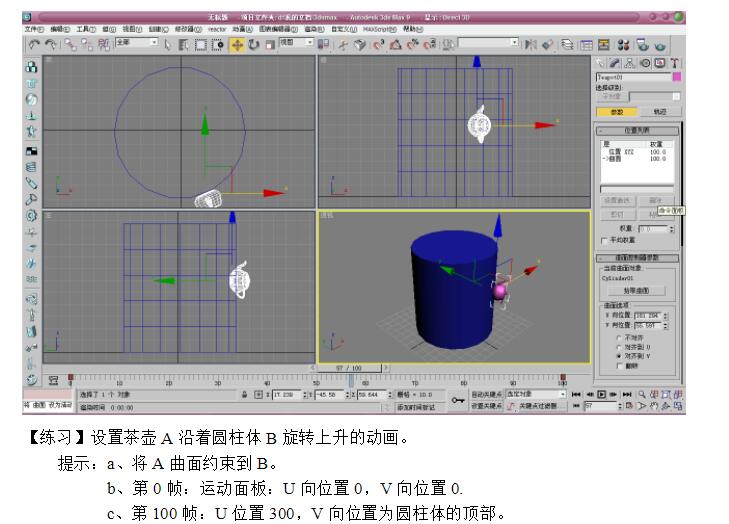The height and width of the screenshot is (524, 729).
Task: Click the magenta object color swatch
Action: (x=677, y=75)
